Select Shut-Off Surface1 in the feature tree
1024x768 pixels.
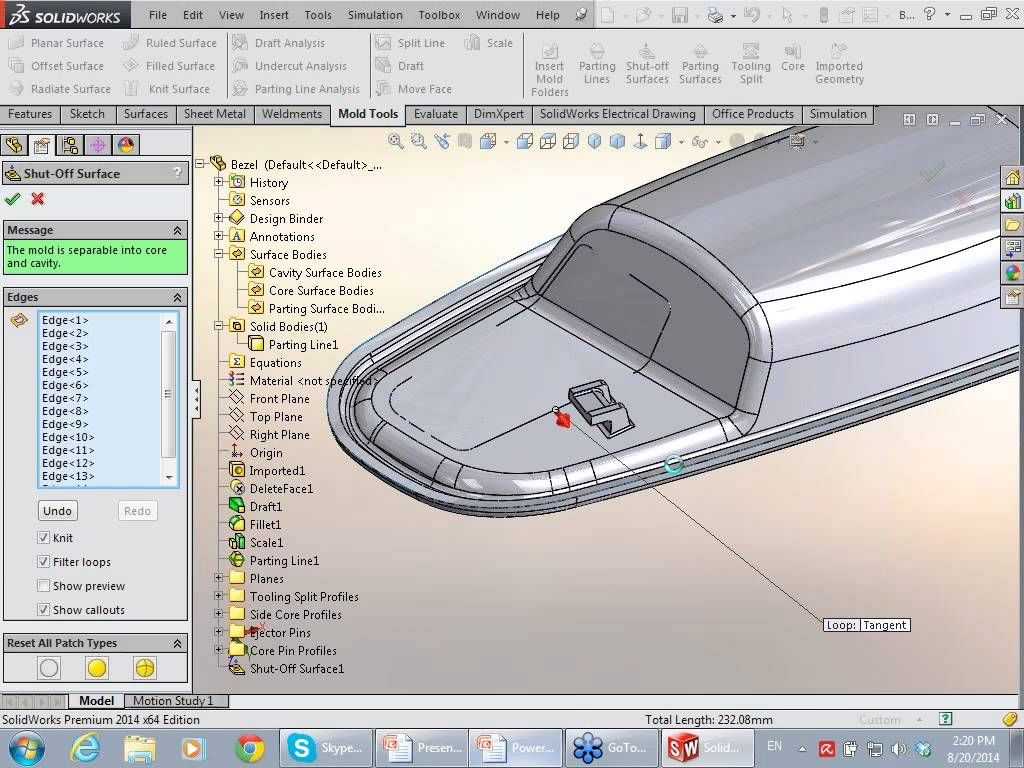click(296, 669)
